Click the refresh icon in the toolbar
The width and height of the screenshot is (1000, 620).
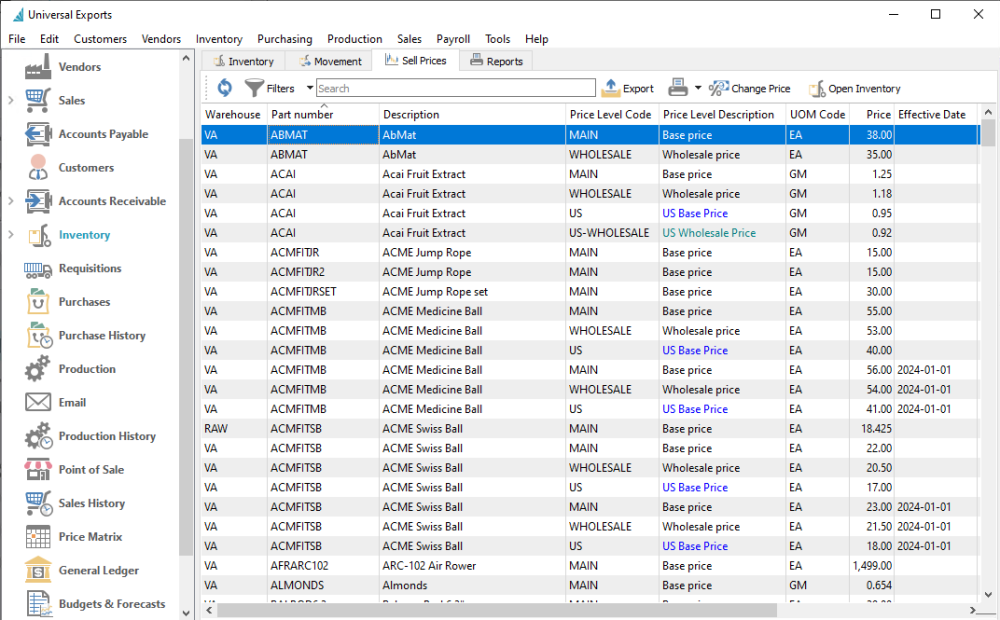[x=224, y=88]
